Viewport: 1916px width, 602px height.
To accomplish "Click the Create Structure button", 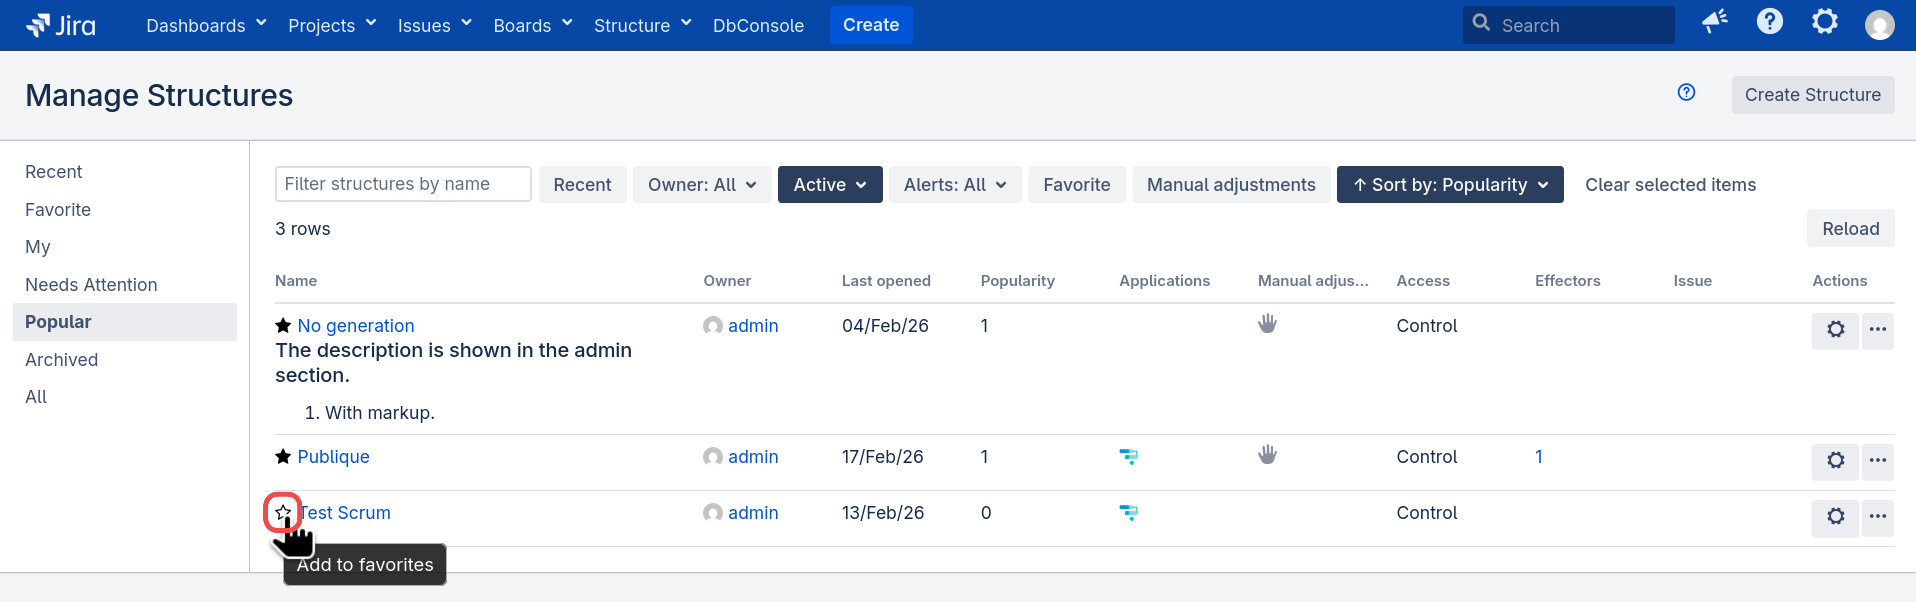I will coord(1813,95).
